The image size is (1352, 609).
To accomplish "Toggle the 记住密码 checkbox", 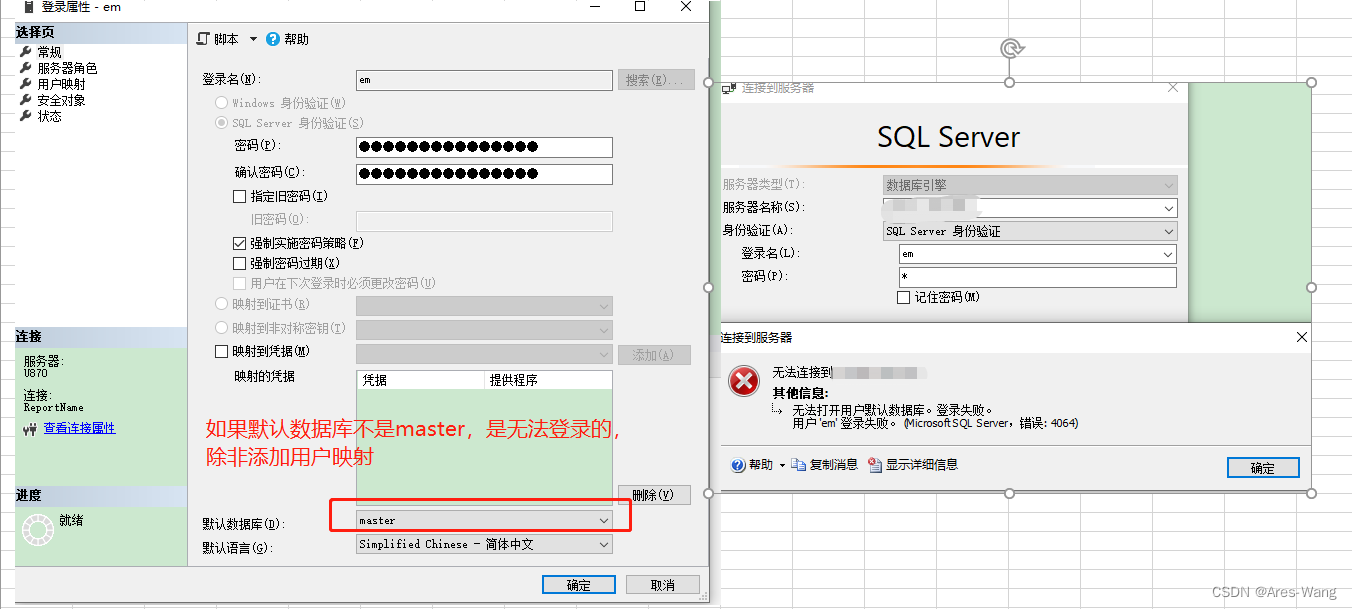I will [904, 297].
